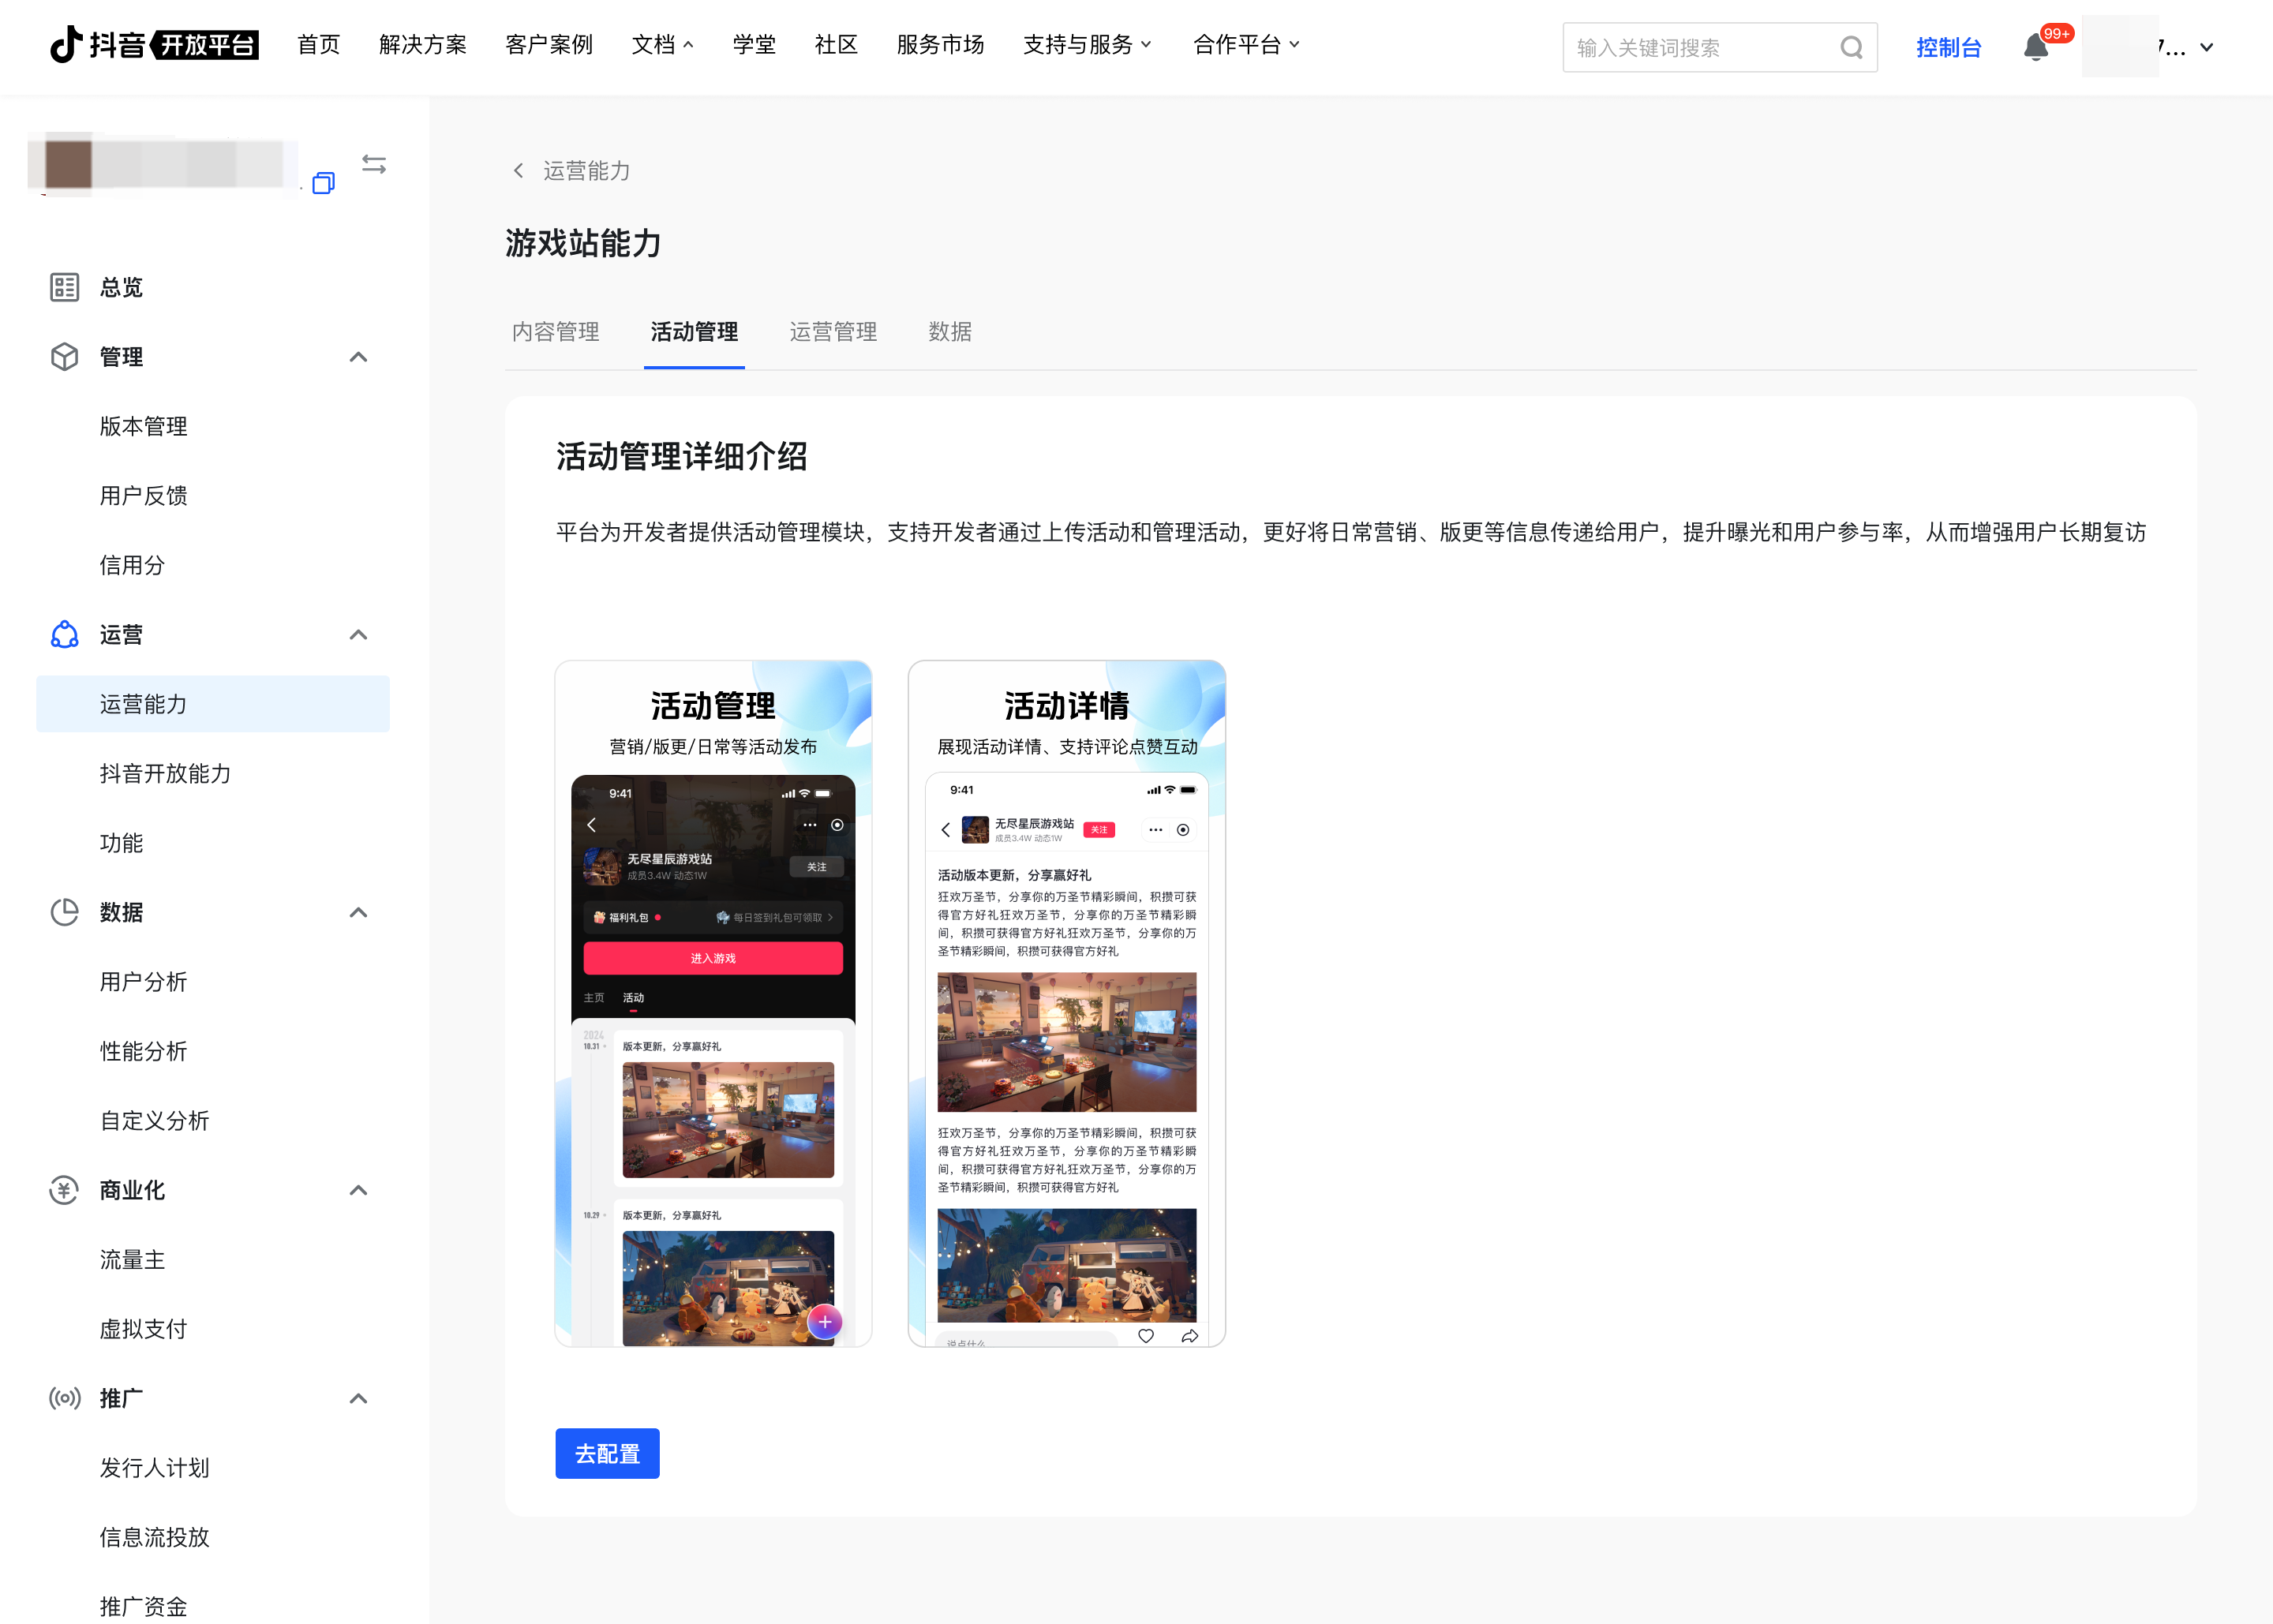Click the 总览 overview icon
The width and height of the screenshot is (2273, 1624).
click(x=65, y=287)
